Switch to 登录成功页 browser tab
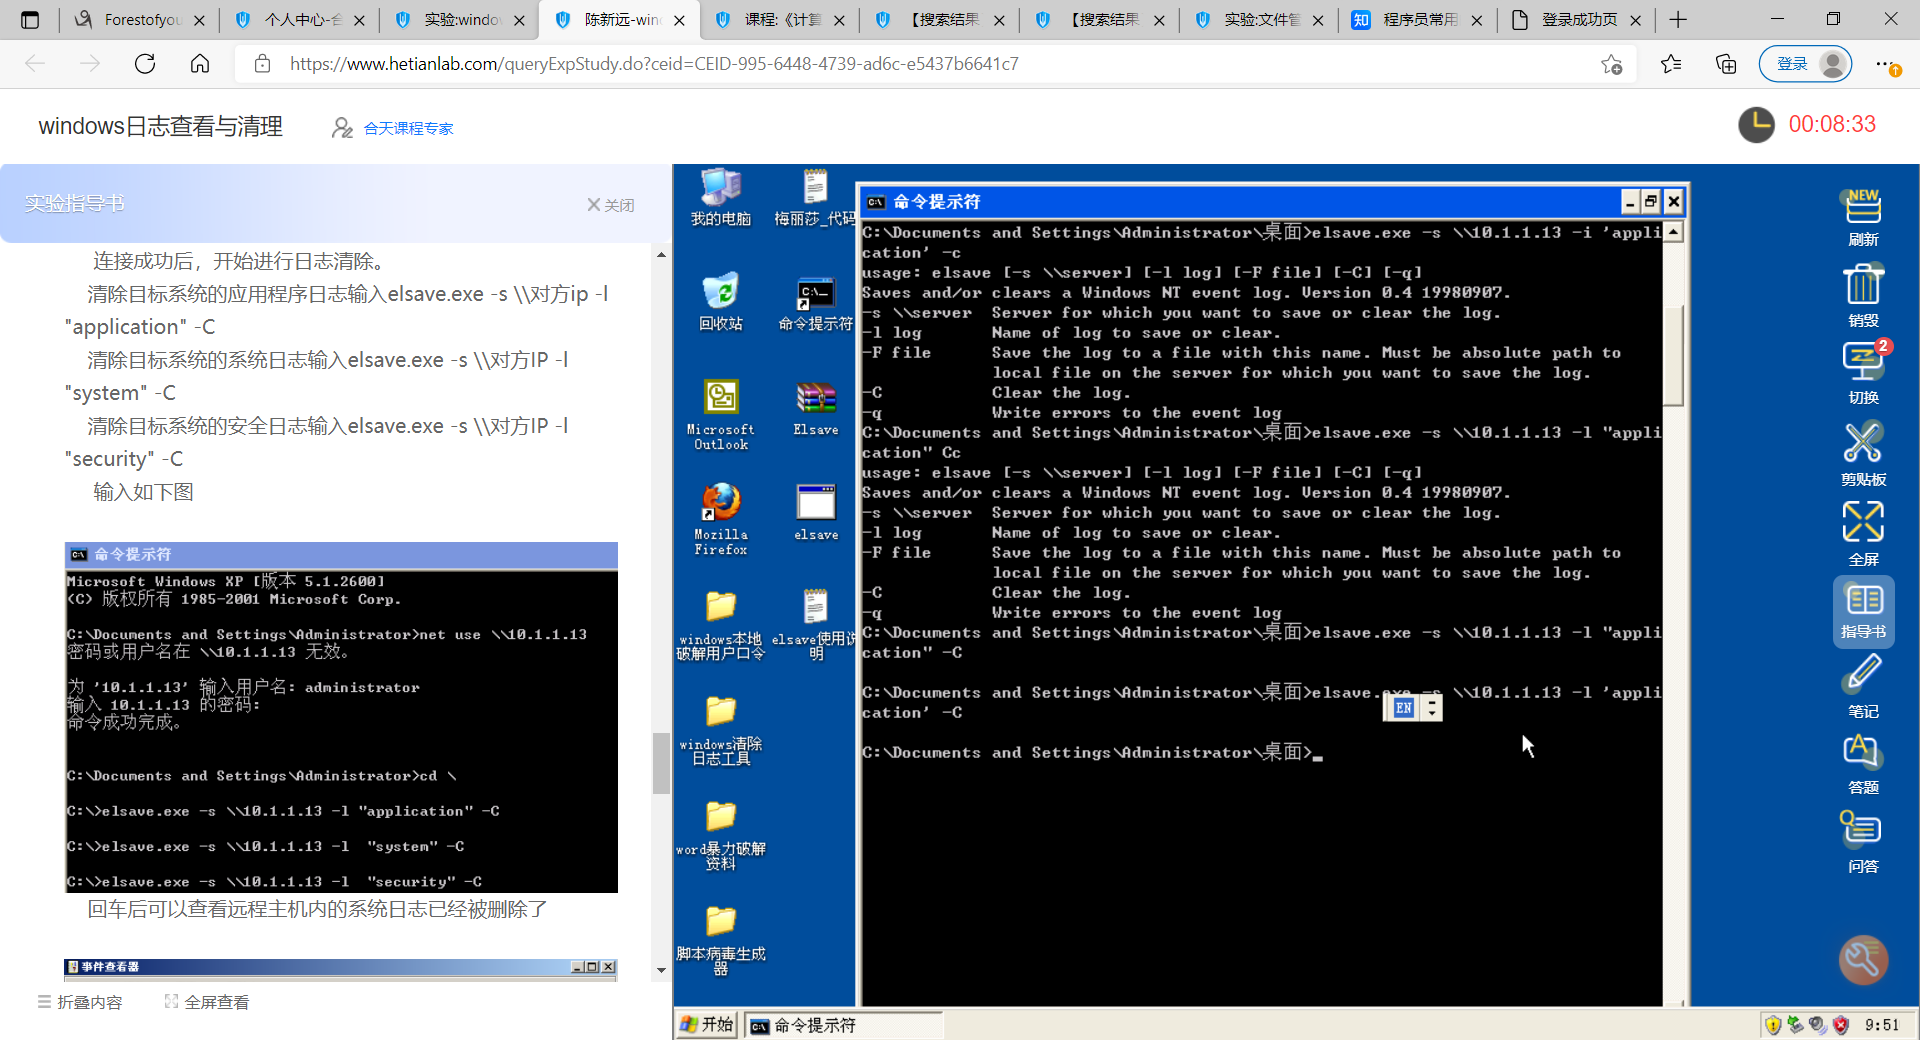Screen dimensions: 1920x1040 (1576, 20)
